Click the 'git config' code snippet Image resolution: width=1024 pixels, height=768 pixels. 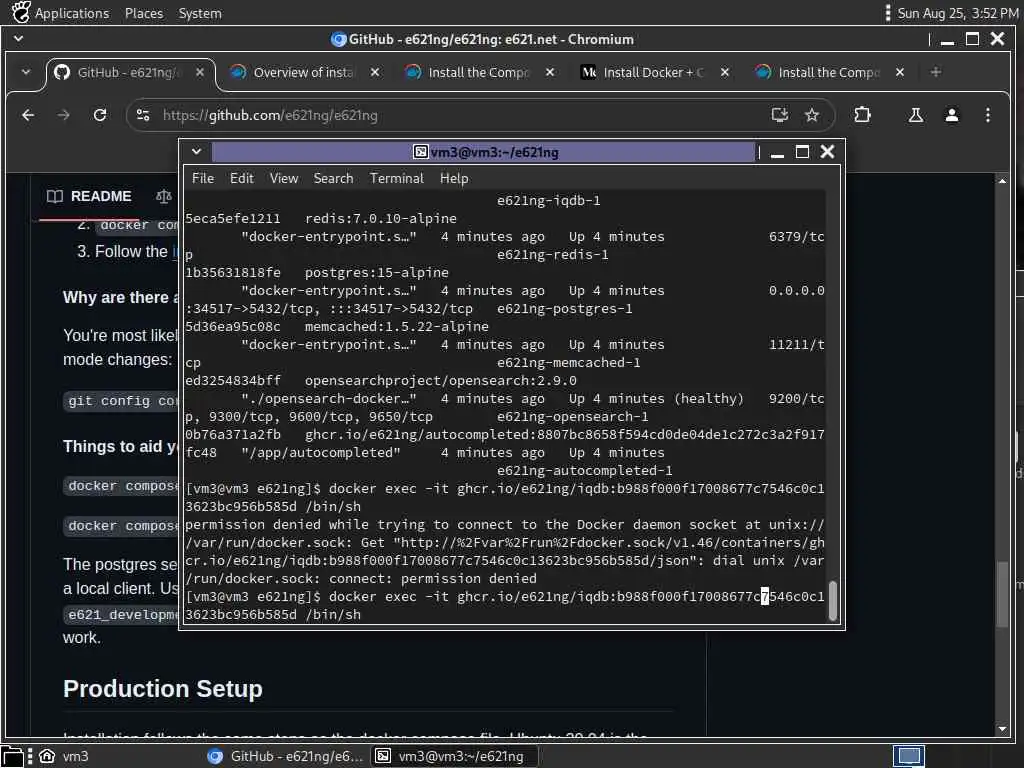(122, 401)
